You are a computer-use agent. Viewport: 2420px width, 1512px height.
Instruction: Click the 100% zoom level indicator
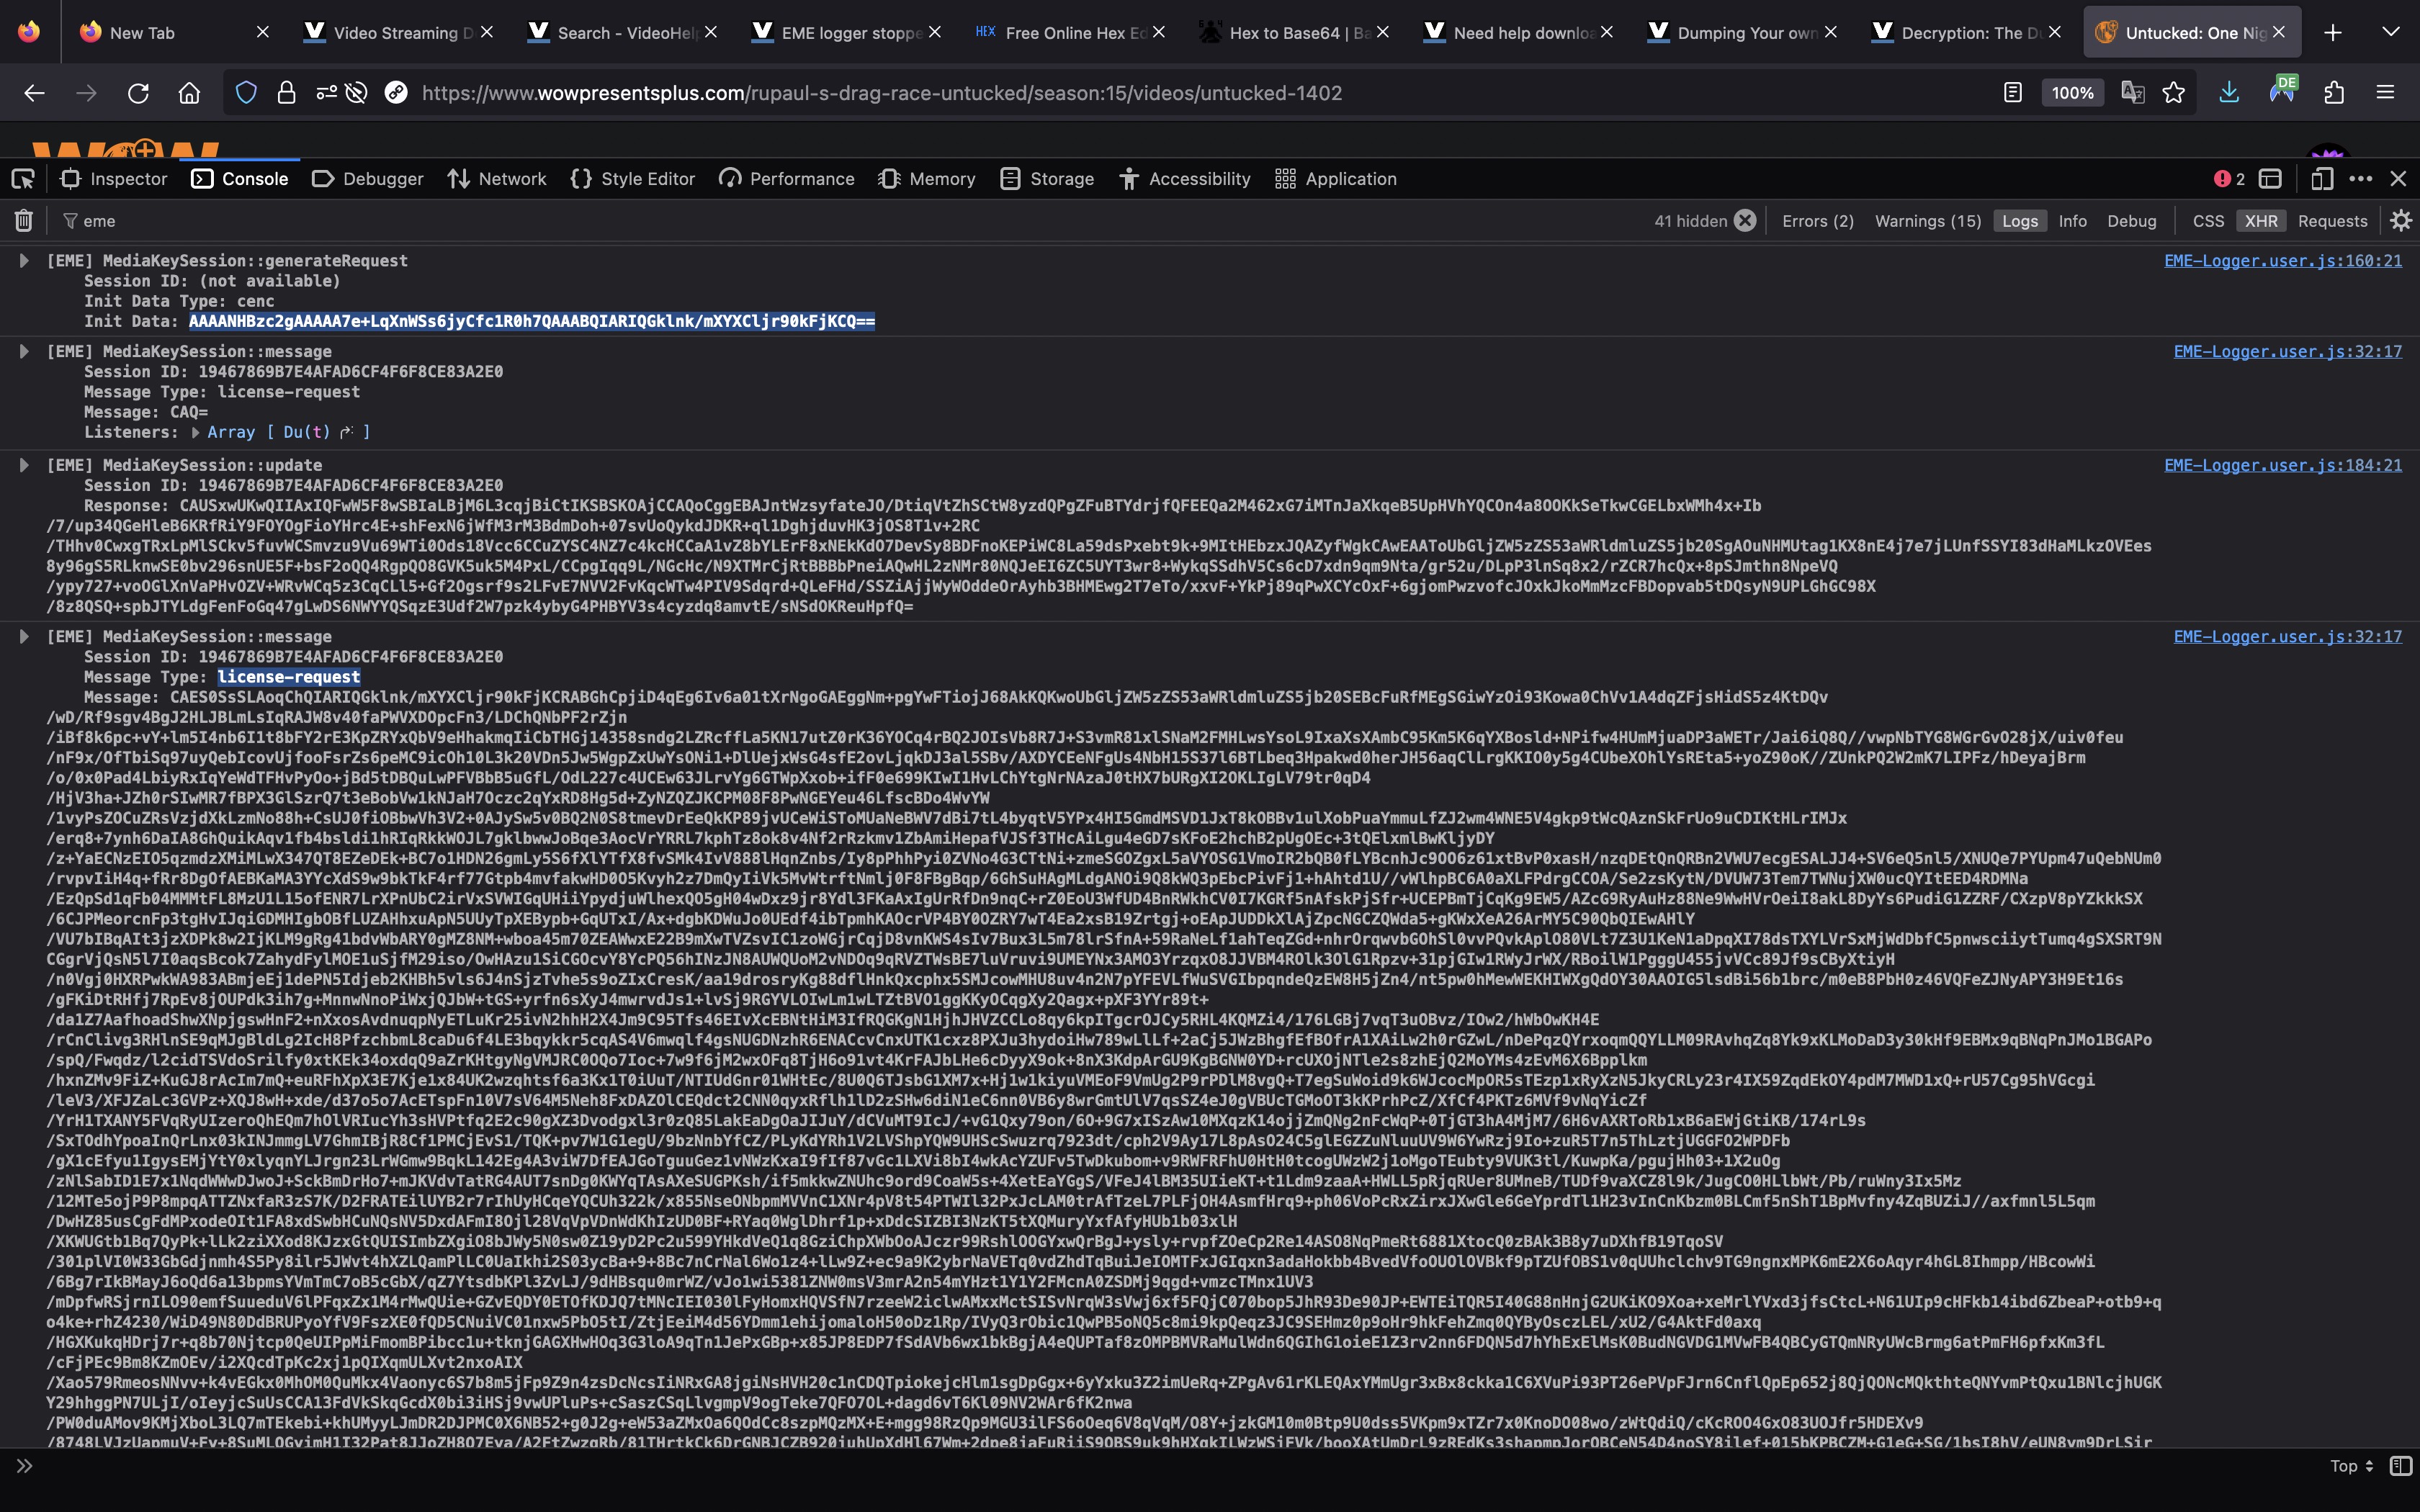coord(2072,93)
